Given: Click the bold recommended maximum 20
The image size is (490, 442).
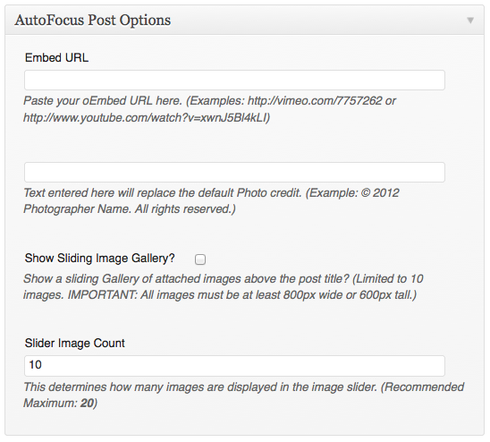Looking at the screenshot, I should [x=87, y=403].
